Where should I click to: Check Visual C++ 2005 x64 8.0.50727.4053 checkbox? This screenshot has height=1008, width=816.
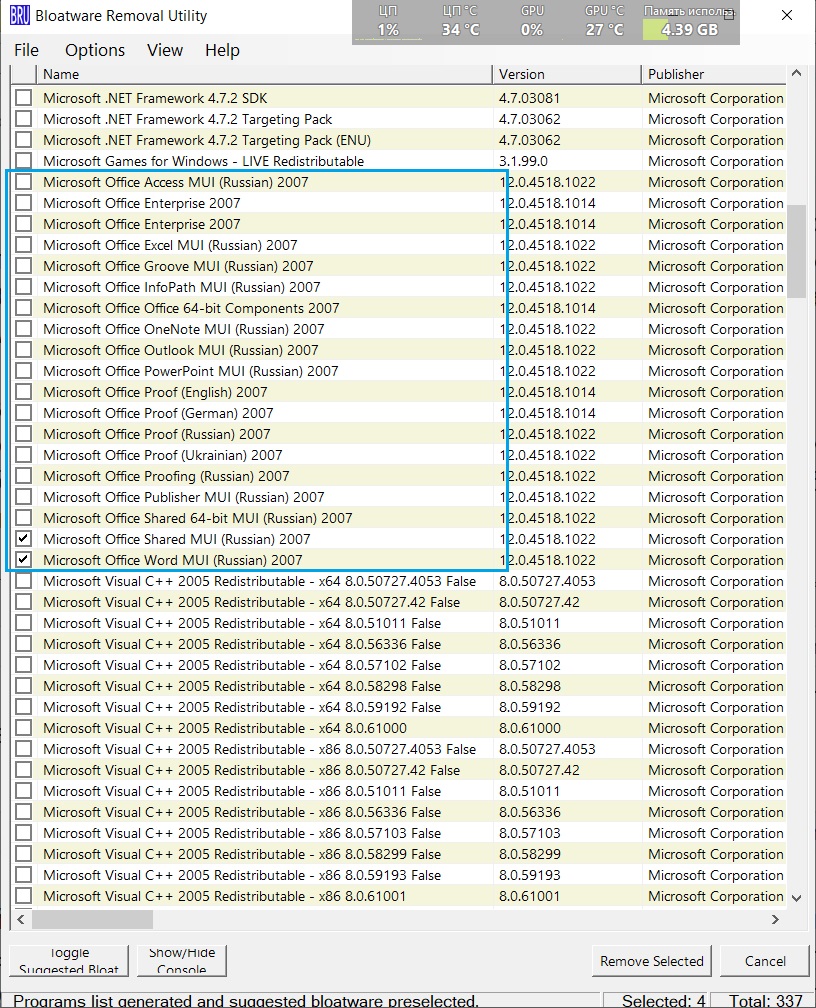point(24,580)
